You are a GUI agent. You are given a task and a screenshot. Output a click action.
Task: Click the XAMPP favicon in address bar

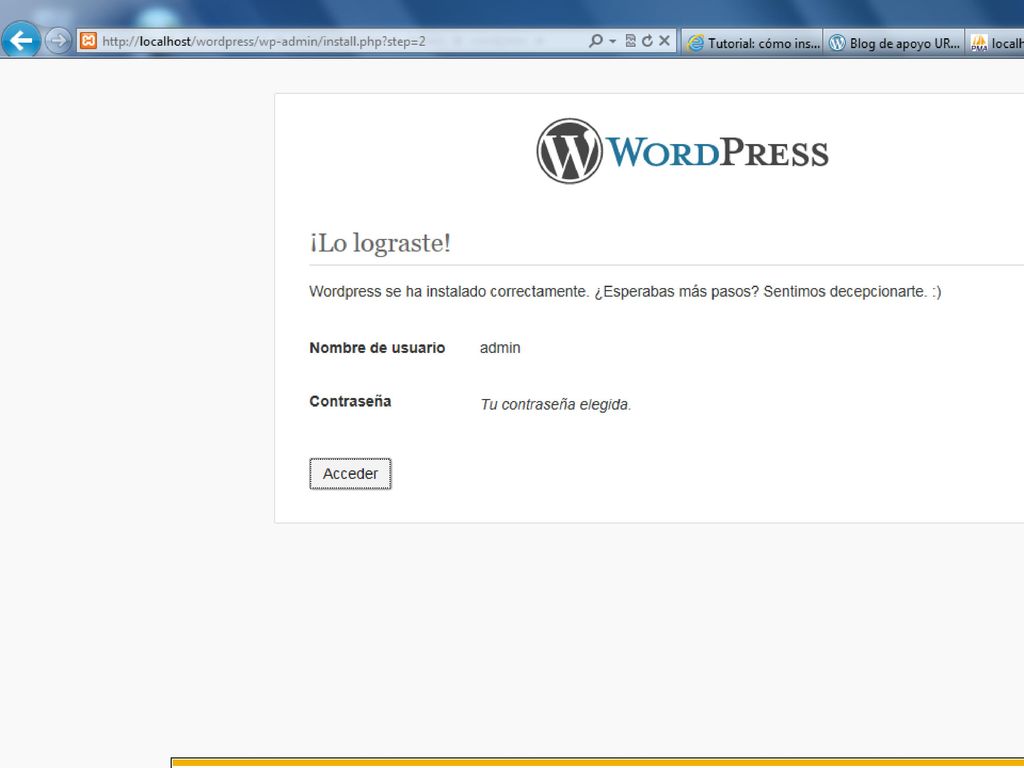point(88,41)
